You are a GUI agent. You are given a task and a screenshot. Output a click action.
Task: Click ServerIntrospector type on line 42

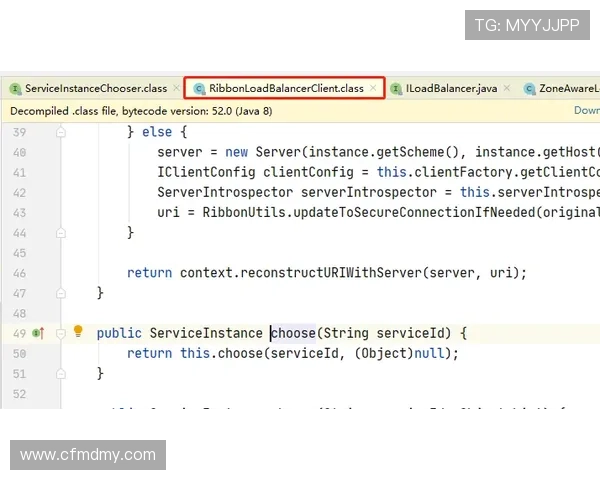tap(225, 192)
